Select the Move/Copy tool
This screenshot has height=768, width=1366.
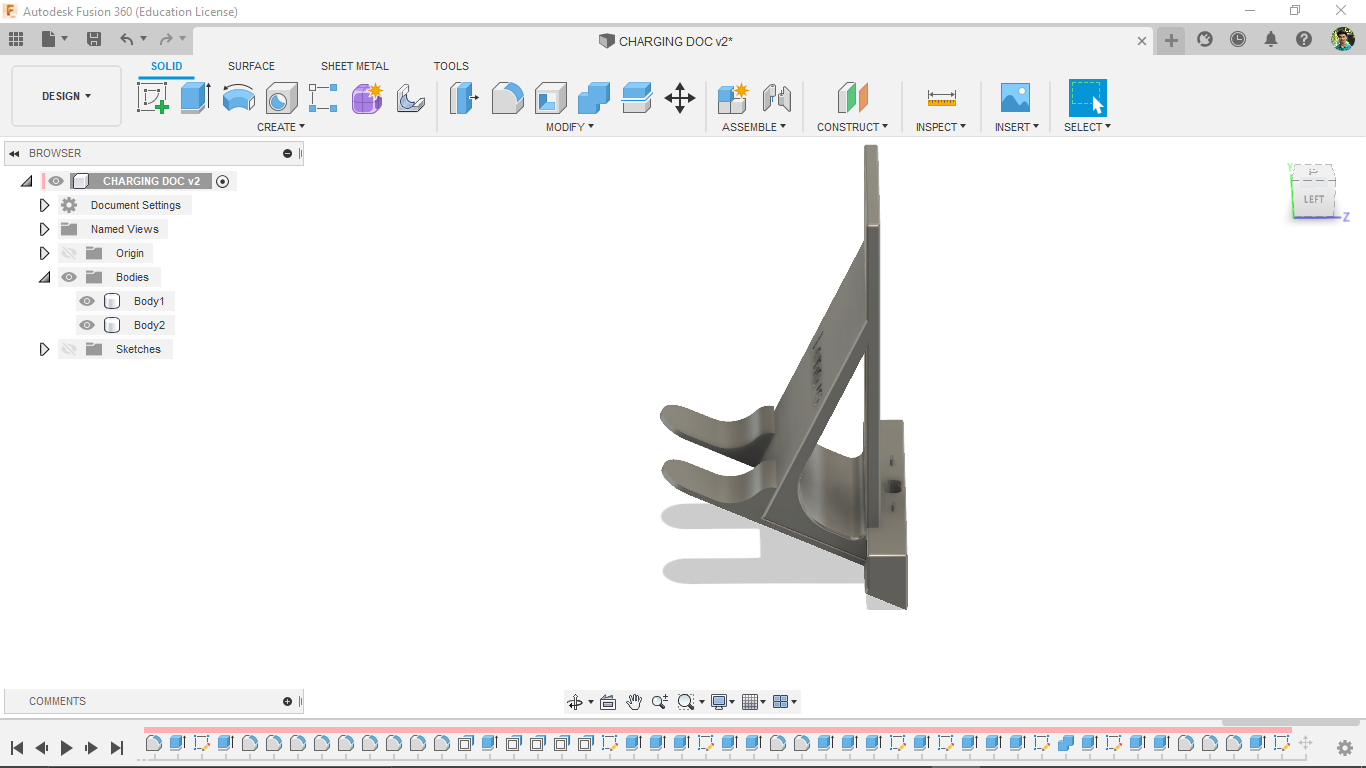(x=680, y=98)
